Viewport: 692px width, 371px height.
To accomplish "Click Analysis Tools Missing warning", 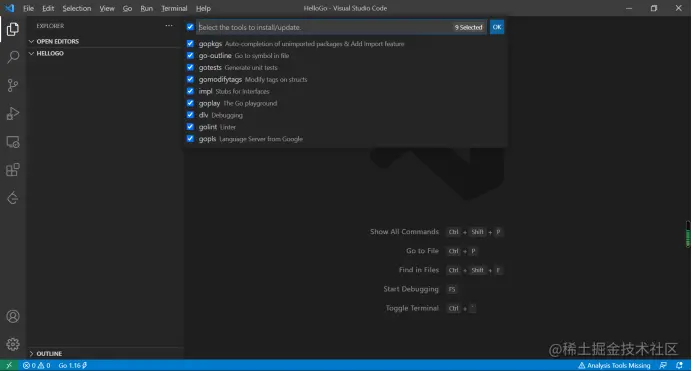I will point(614,365).
